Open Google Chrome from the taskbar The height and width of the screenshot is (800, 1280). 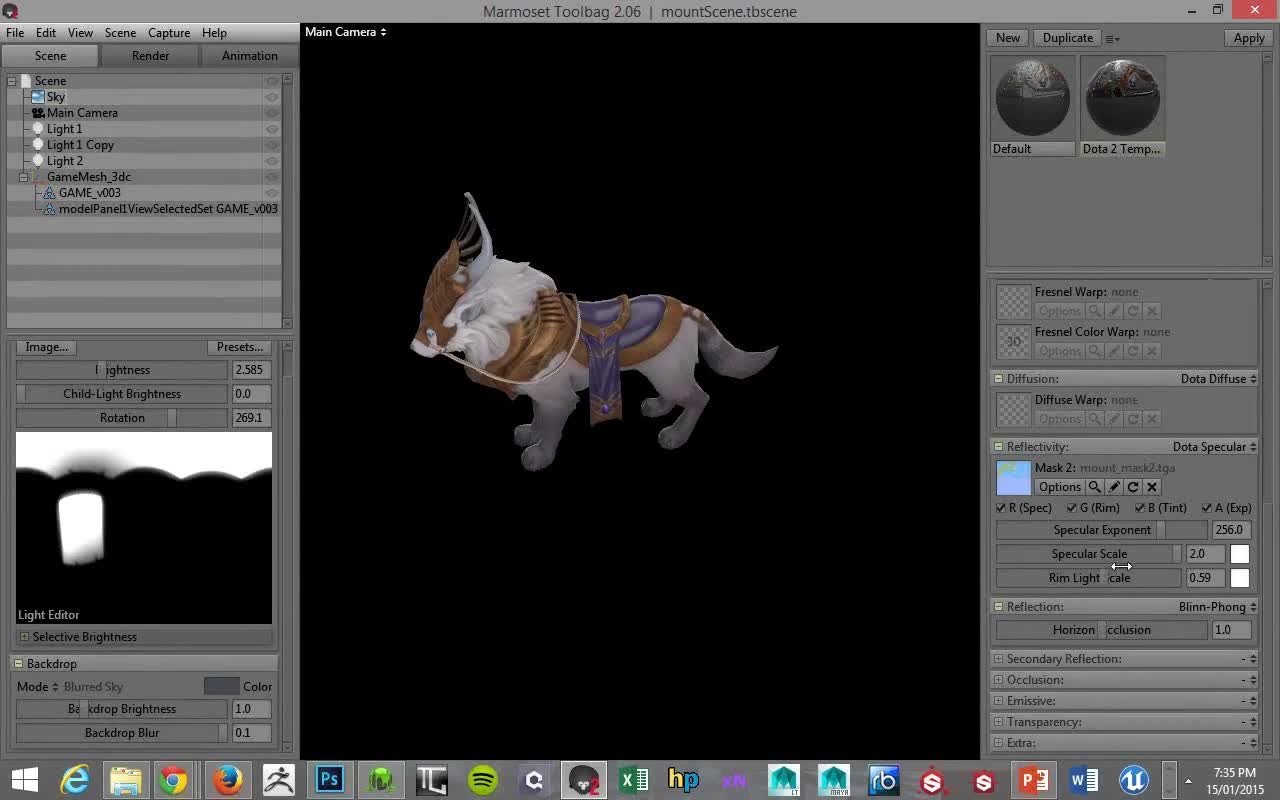pos(173,779)
